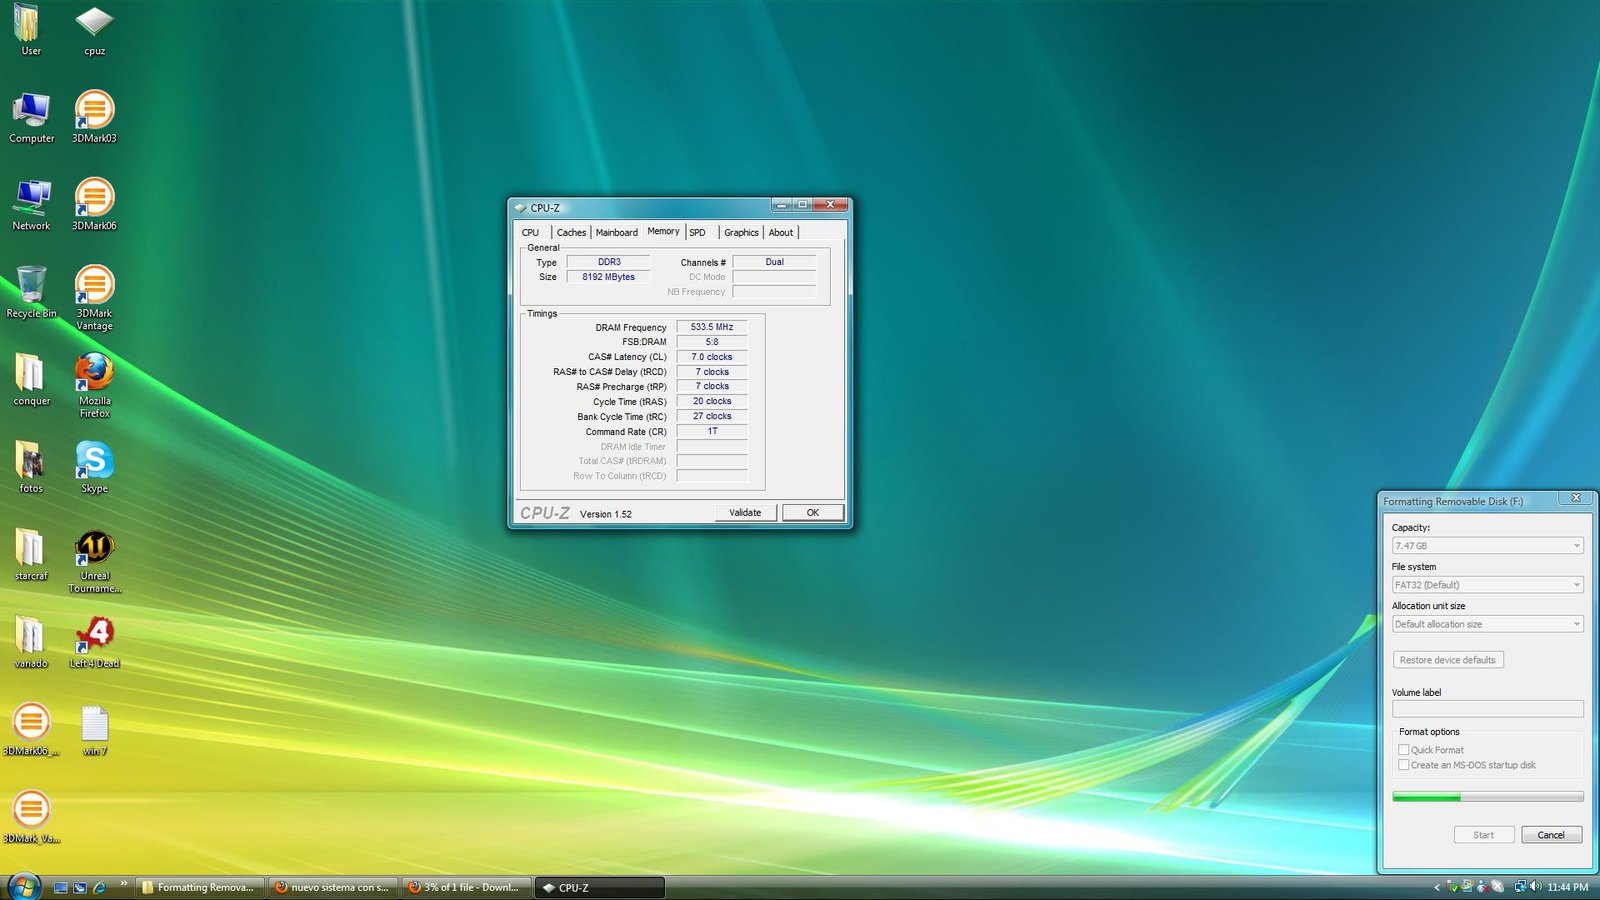This screenshot has height=900, width=1600.
Task: Click Show Desktop quick launch icon
Action: 60,888
